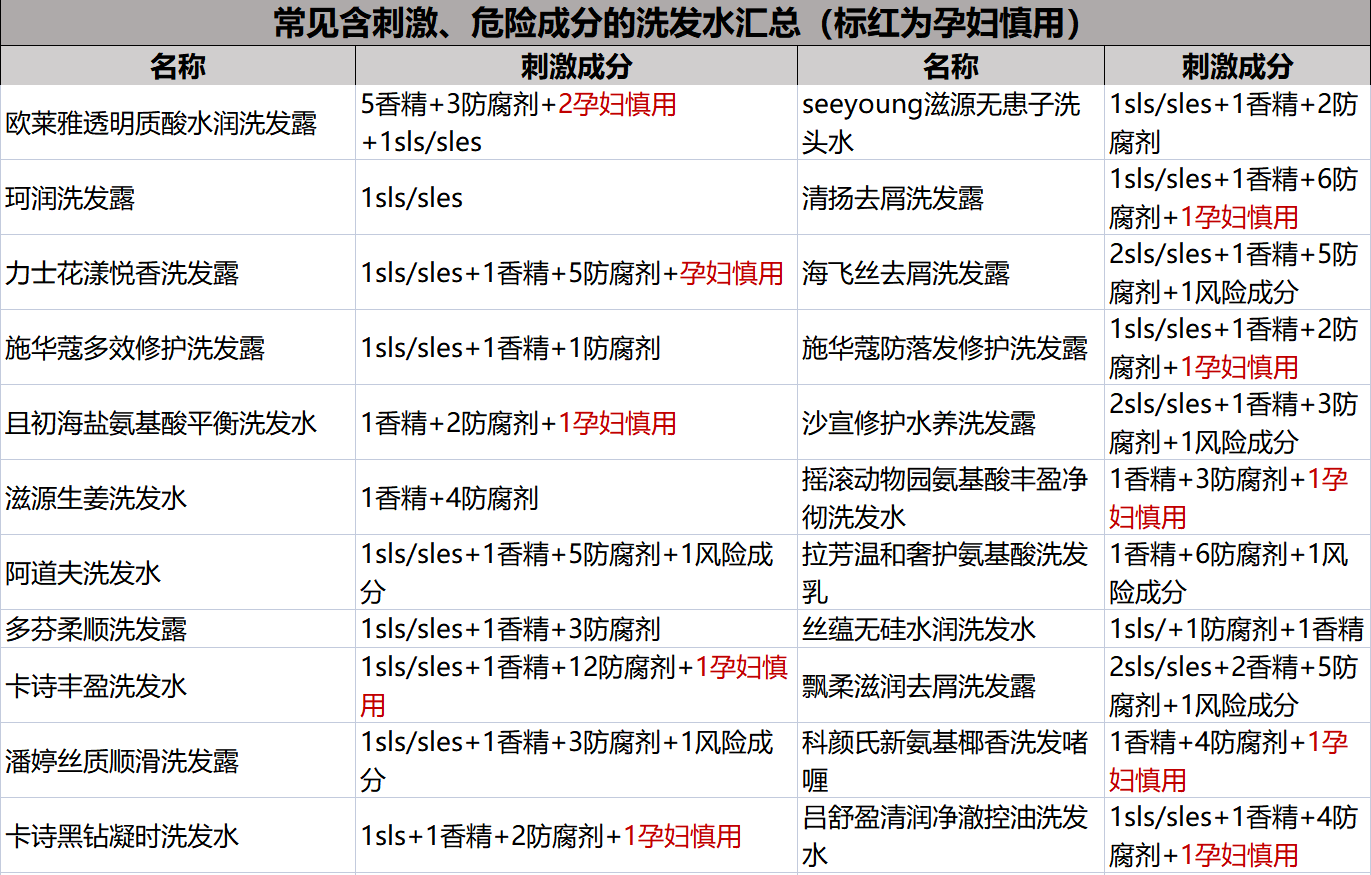
Task: Click the ingredients cell for 卡诗黑钻凝时洗发水
Action: coord(577,835)
